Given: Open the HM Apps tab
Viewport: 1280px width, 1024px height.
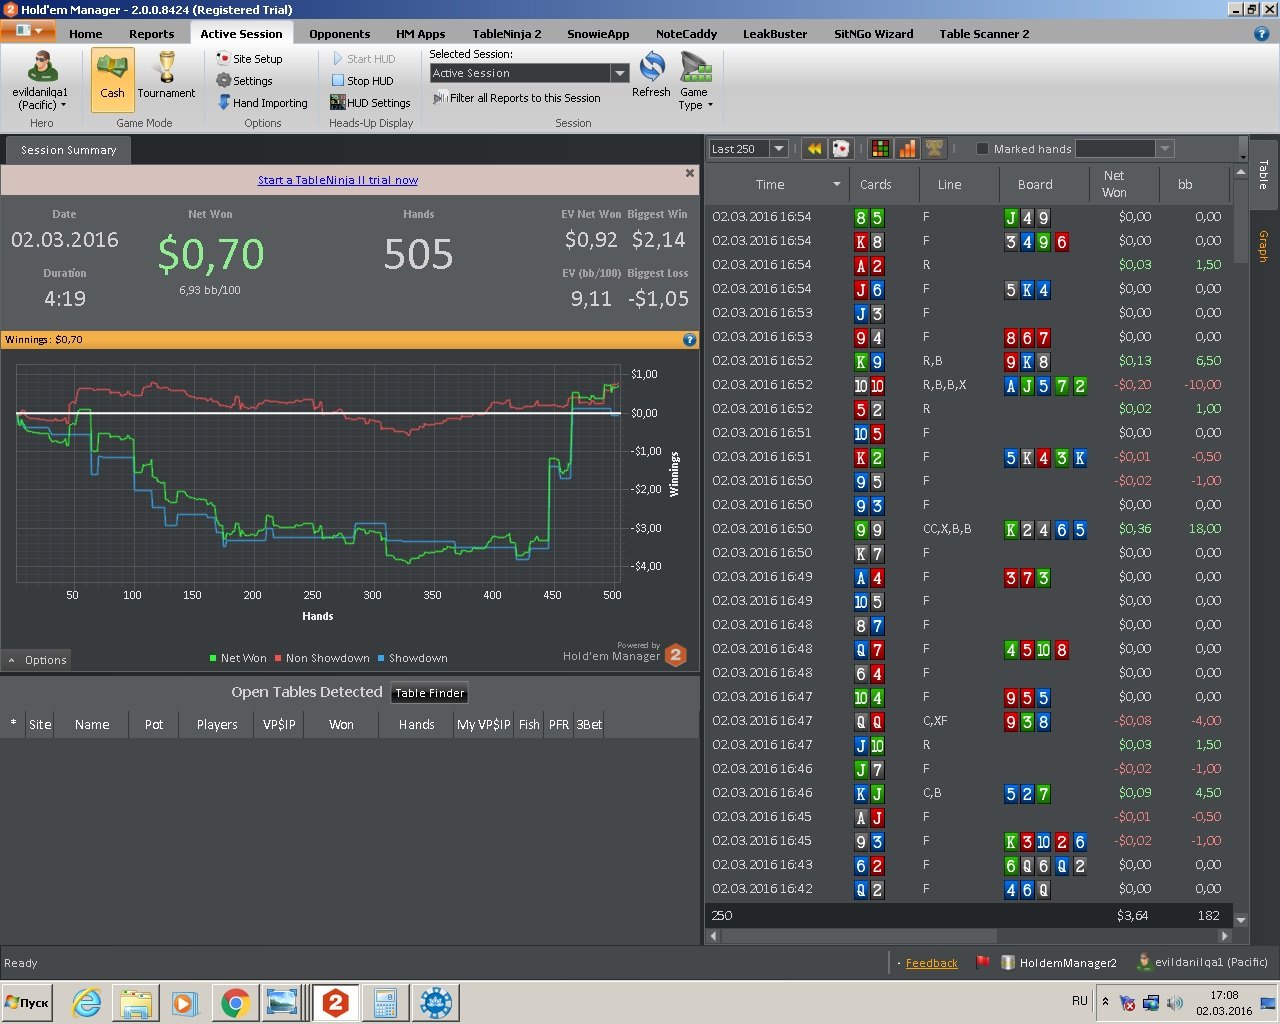Looking at the screenshot, I should 421,34.
